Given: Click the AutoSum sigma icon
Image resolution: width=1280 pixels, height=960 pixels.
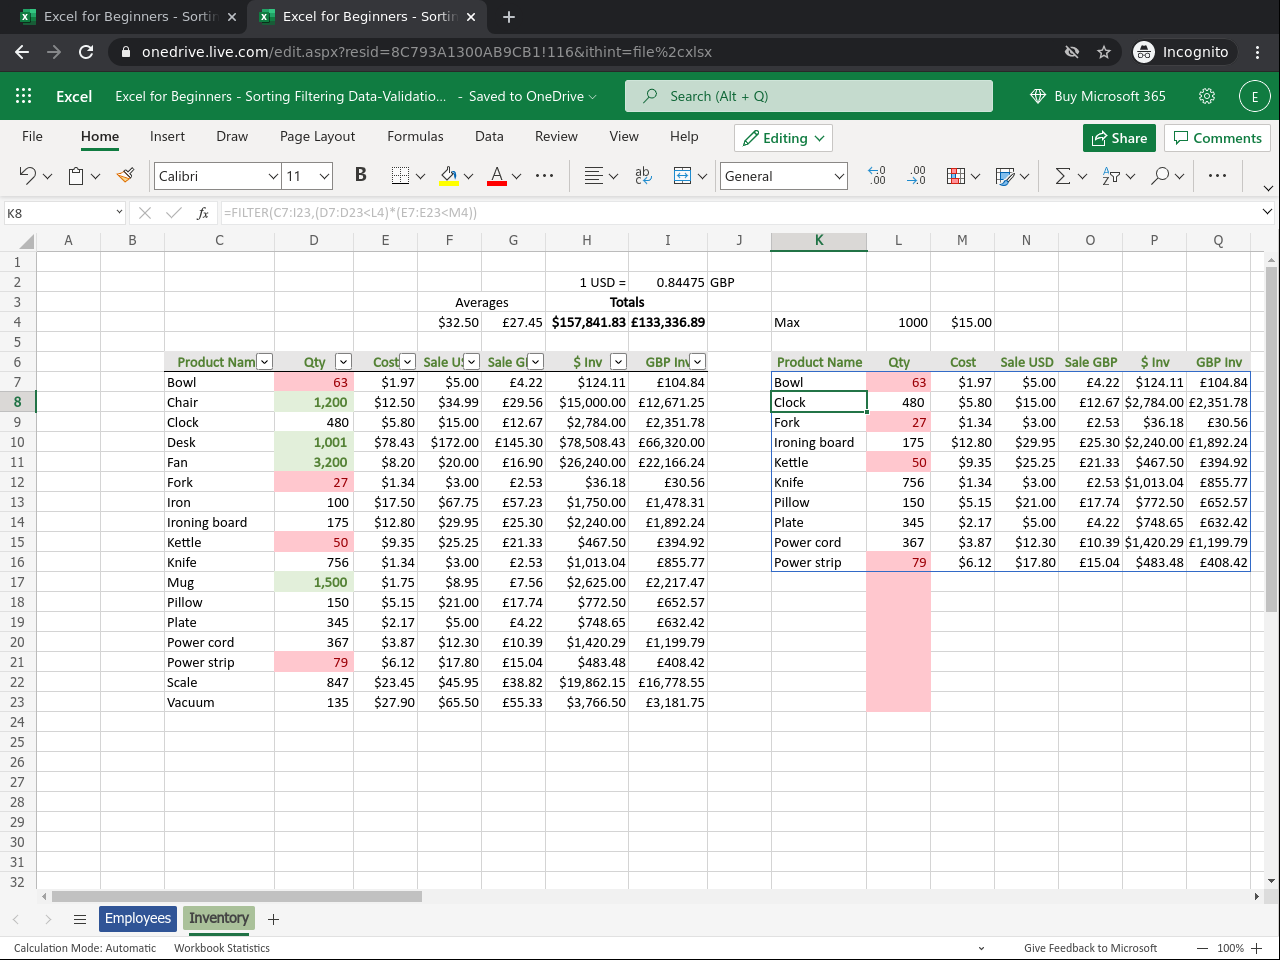Looking at the screenshot, I should pyautogui.click(x=1063, y=176).
